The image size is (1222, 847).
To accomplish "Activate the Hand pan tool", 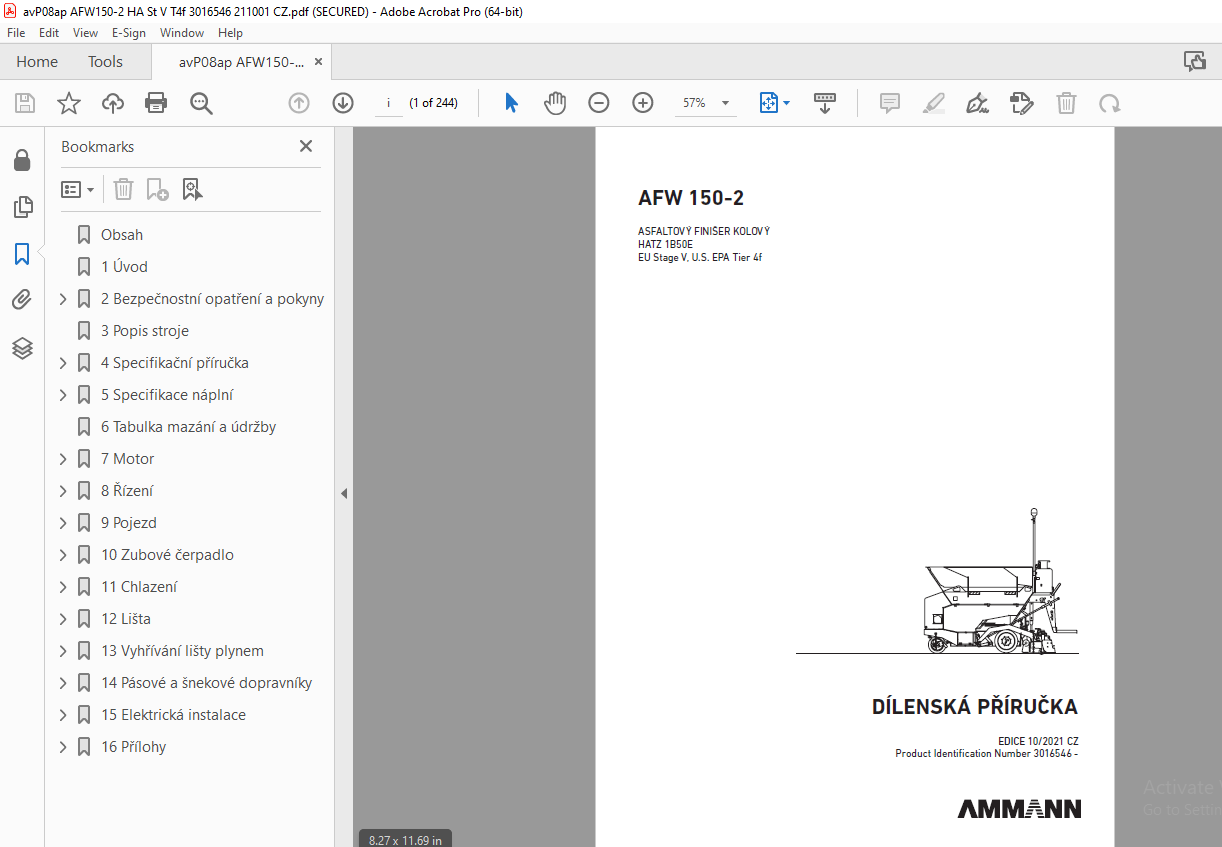I will coord(555,103).
